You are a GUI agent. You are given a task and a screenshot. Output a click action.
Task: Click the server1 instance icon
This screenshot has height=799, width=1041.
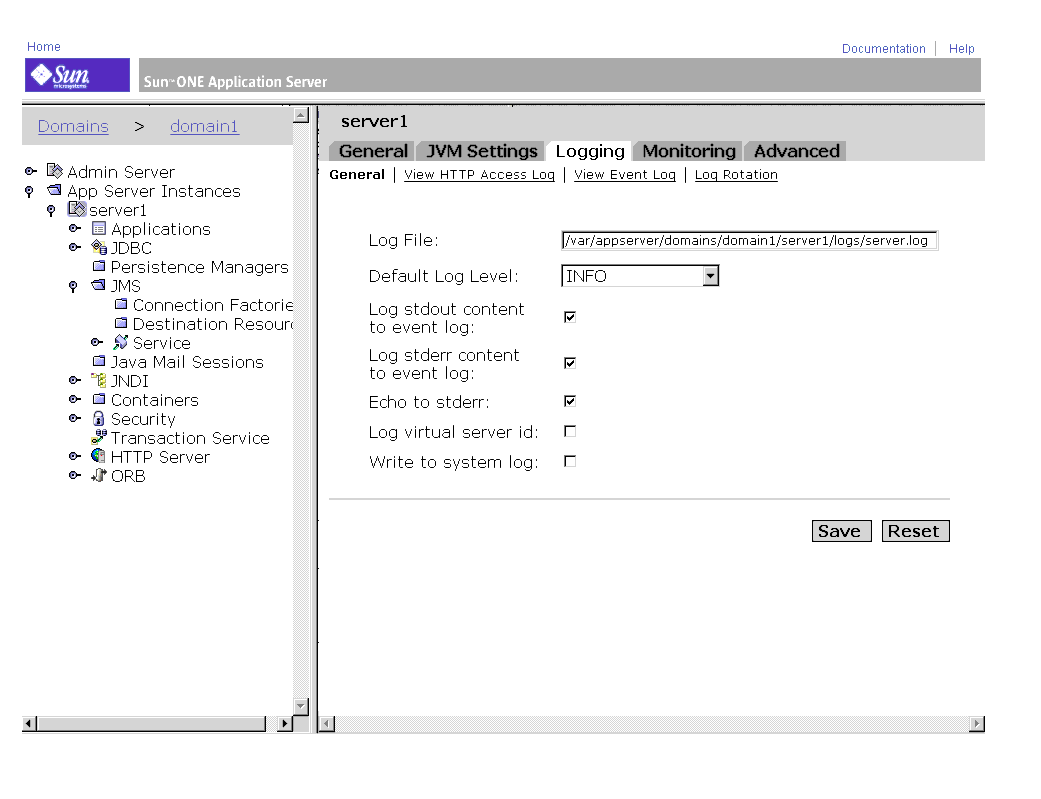pyautogui.click(x=77, y=209)
